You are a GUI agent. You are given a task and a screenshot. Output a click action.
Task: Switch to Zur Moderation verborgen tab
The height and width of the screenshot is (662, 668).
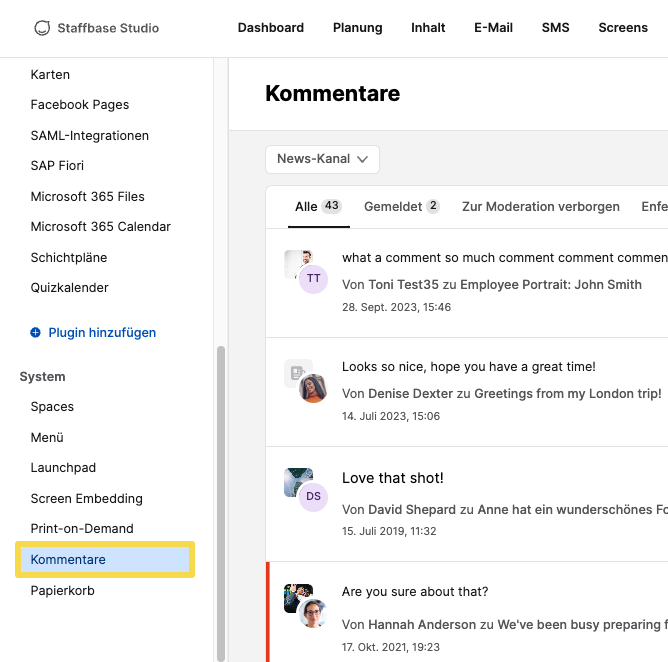[x=541, y=207]
